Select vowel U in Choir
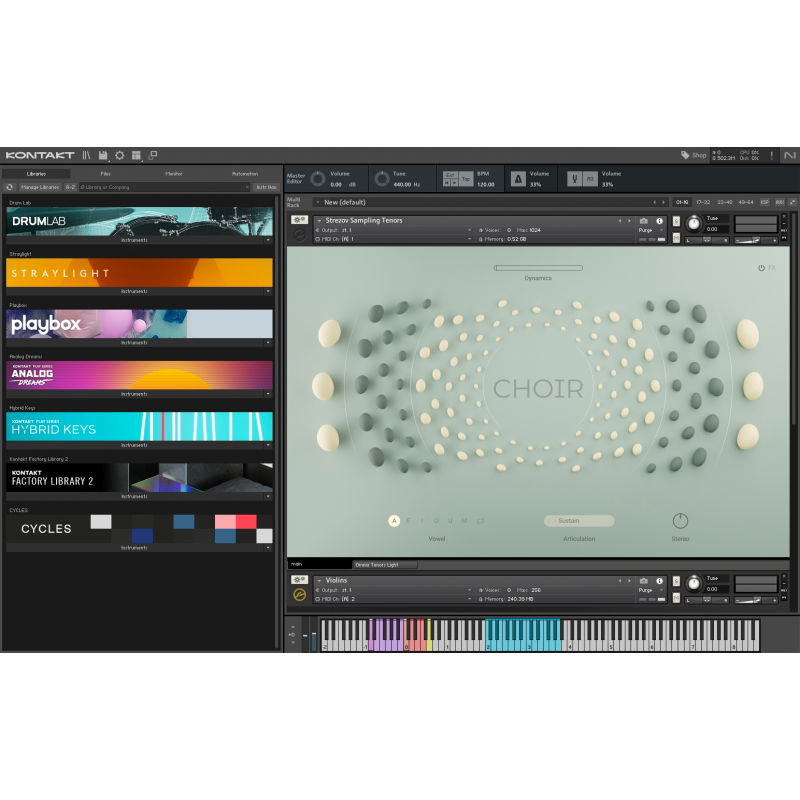The image size is (800, 800). tap(450, 521)
